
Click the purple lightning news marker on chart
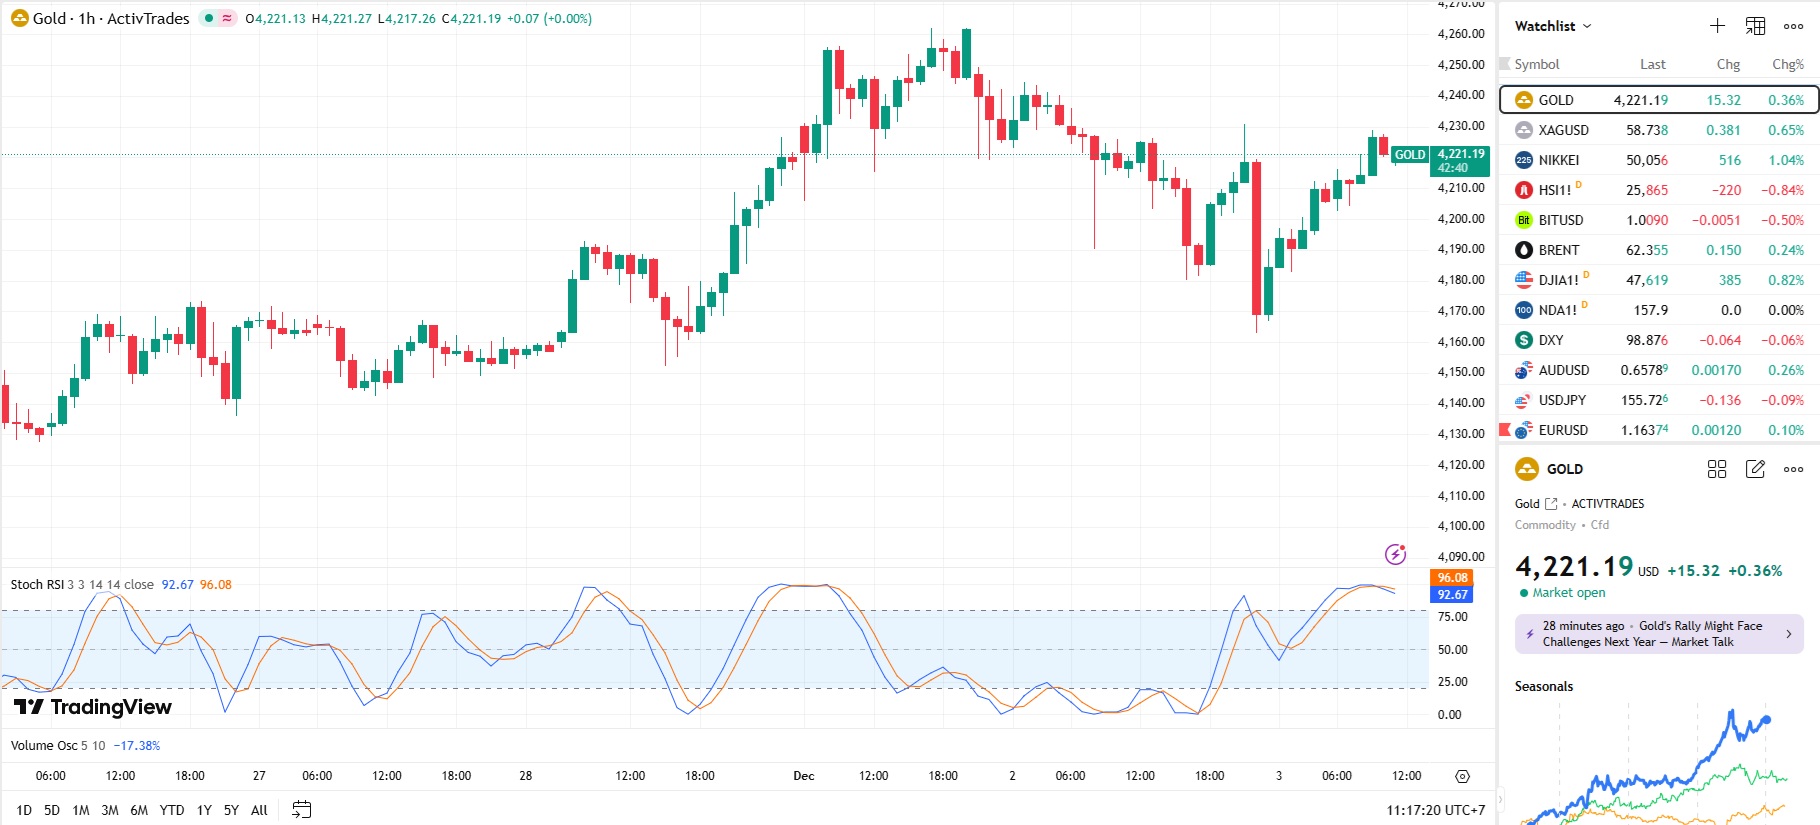1395,554
